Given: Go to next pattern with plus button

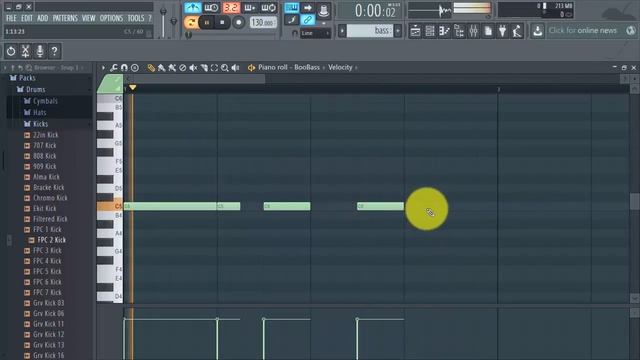Looking at the screenshot, I should [x=398, y=31].
